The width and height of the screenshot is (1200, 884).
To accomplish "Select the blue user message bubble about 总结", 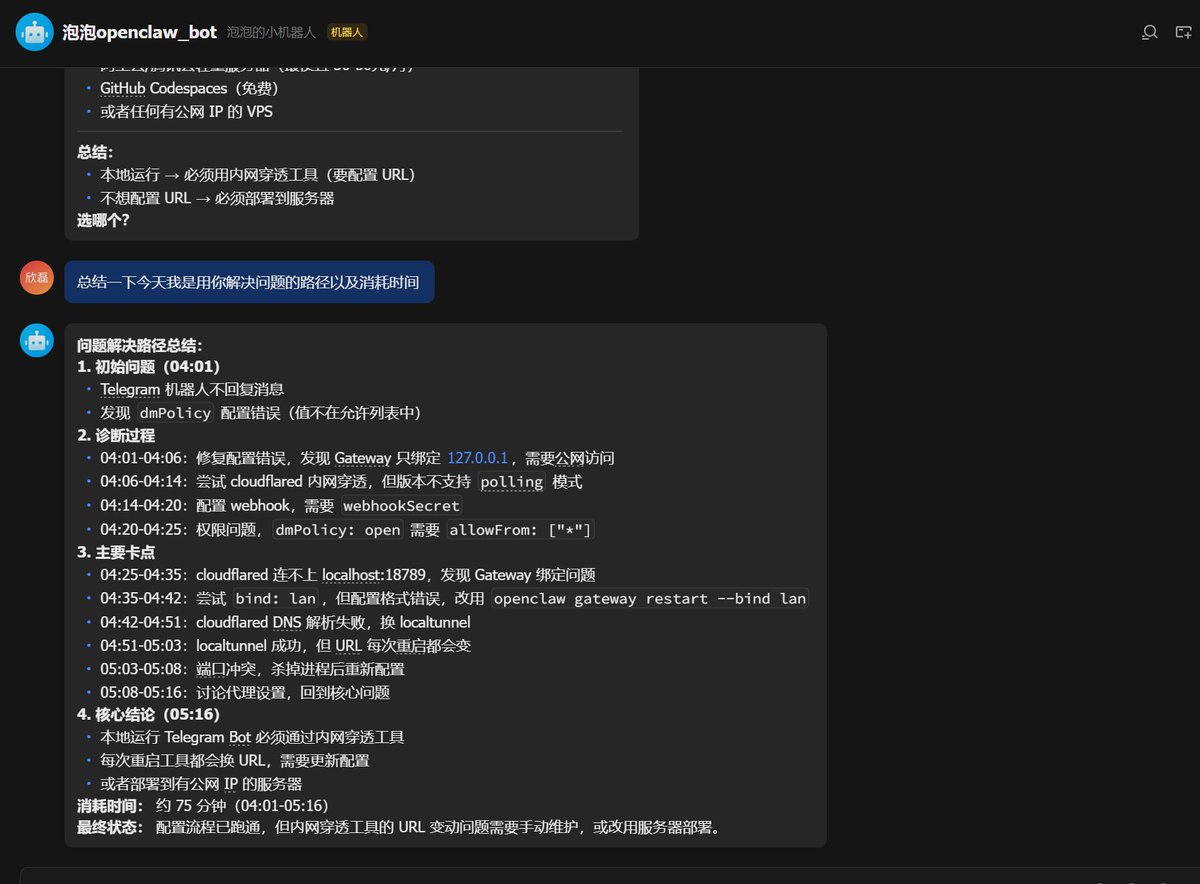I will pyautogui.click(x=248, y=282).
